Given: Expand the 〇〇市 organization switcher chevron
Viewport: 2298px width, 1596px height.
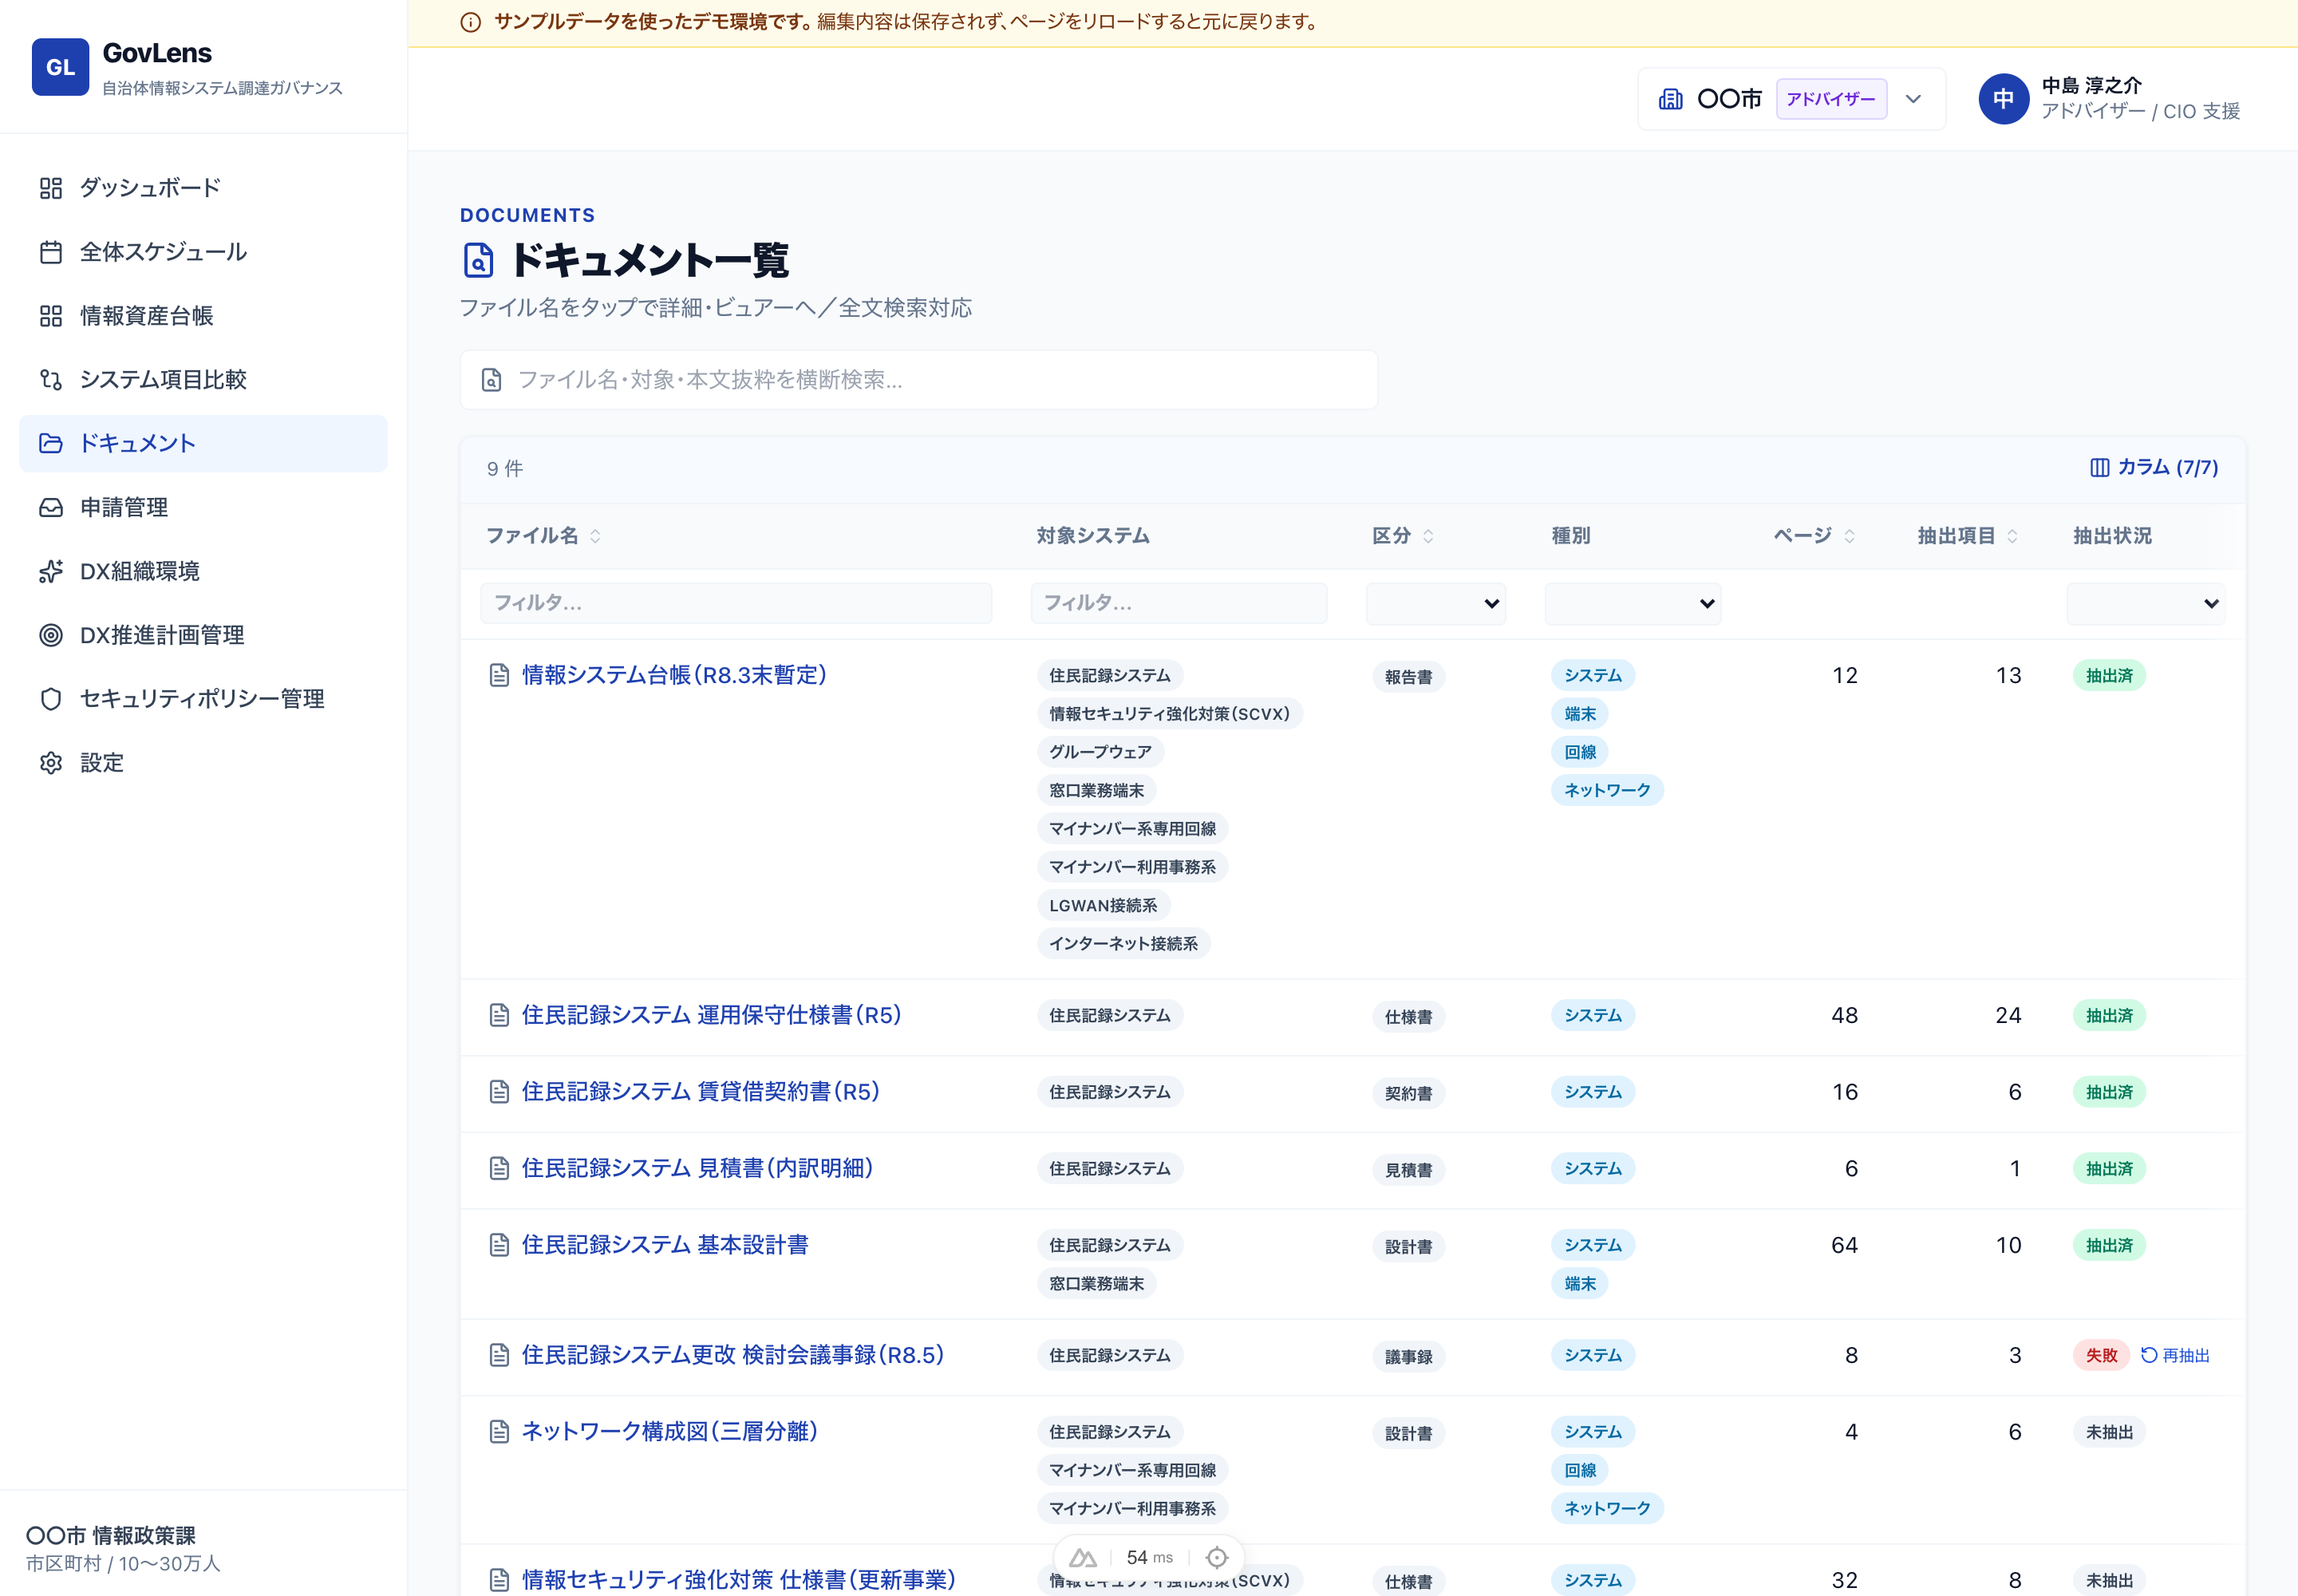Looking at the screenshot, I should point(1913,99).
